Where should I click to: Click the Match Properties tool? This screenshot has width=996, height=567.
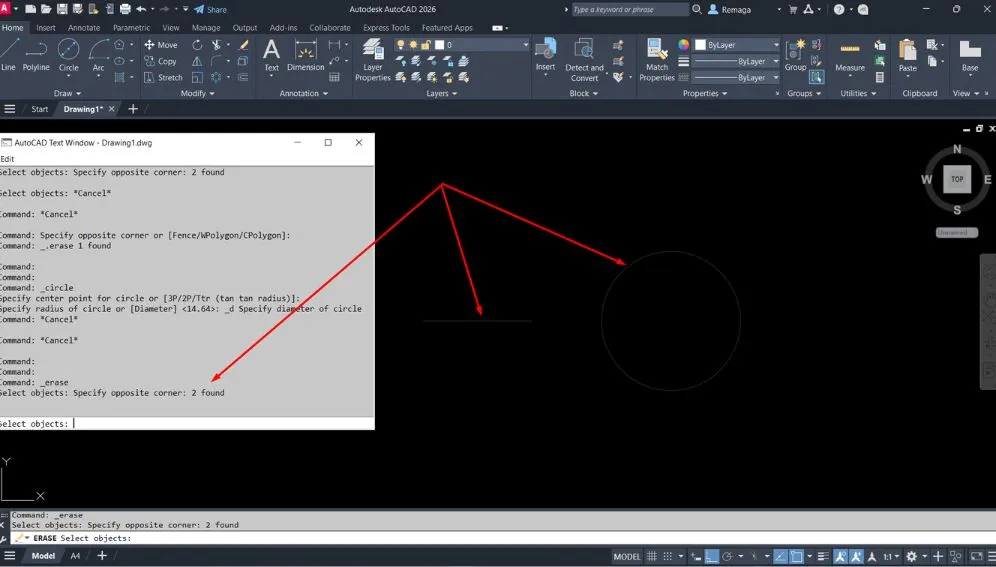657,59
